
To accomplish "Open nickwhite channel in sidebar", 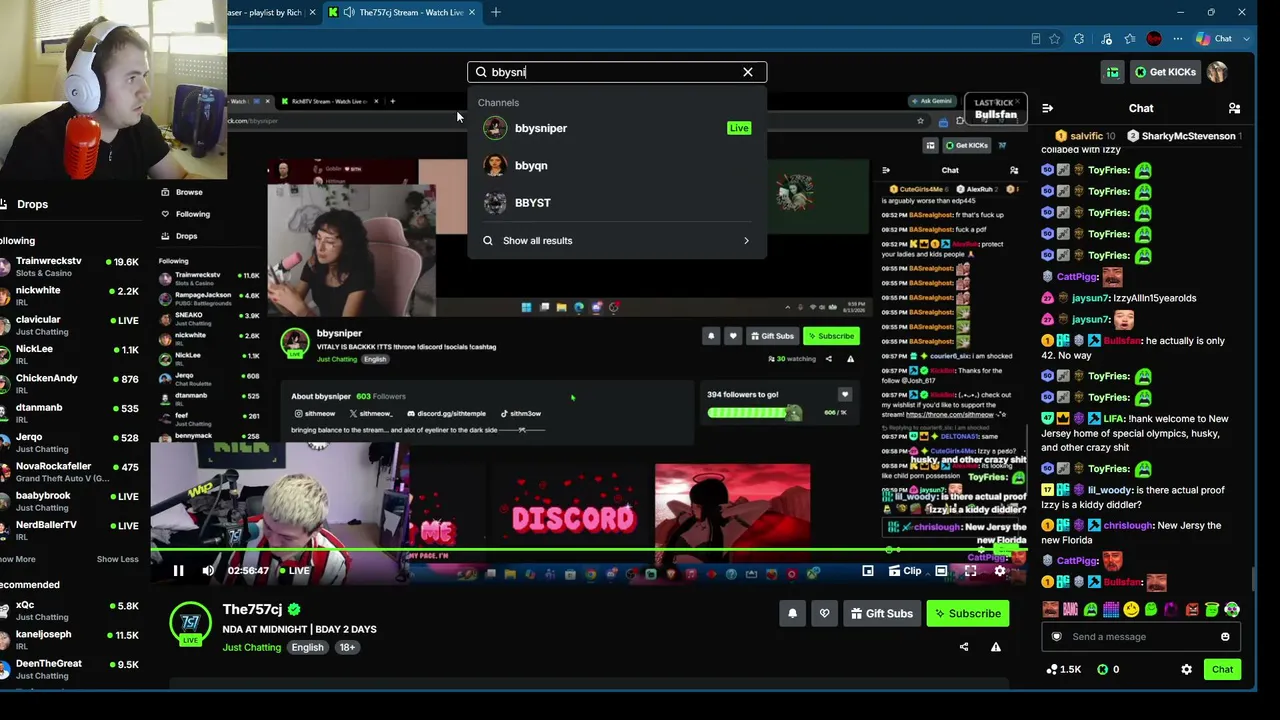I will point(69,295).
